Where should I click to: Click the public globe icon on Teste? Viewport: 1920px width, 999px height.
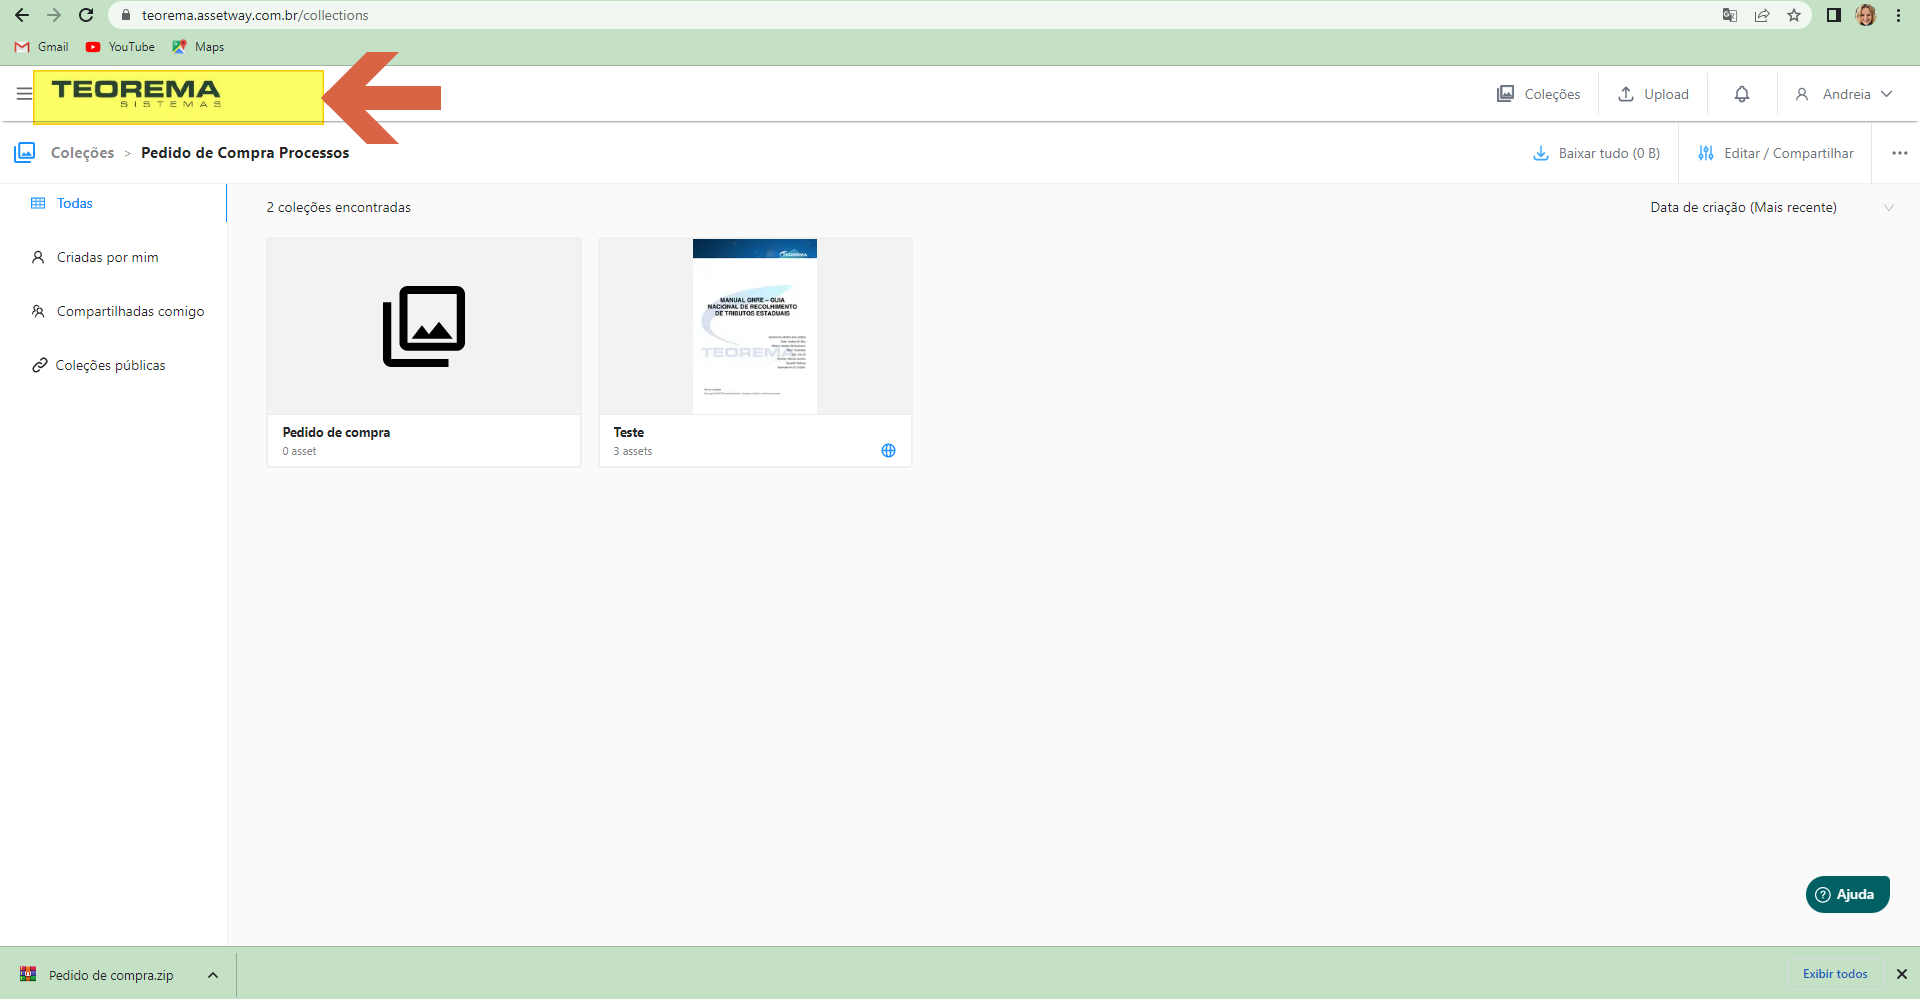click(888, 450)
